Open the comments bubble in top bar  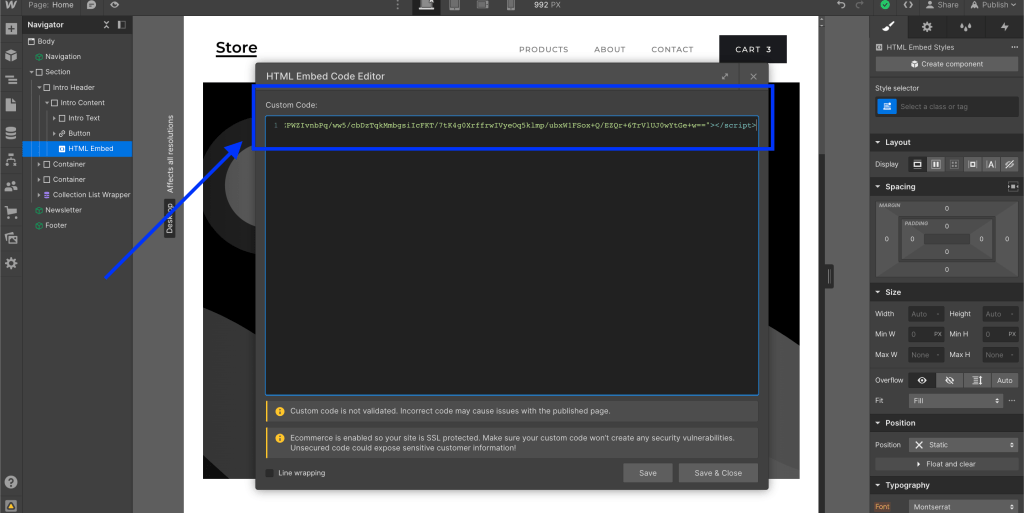91,5
